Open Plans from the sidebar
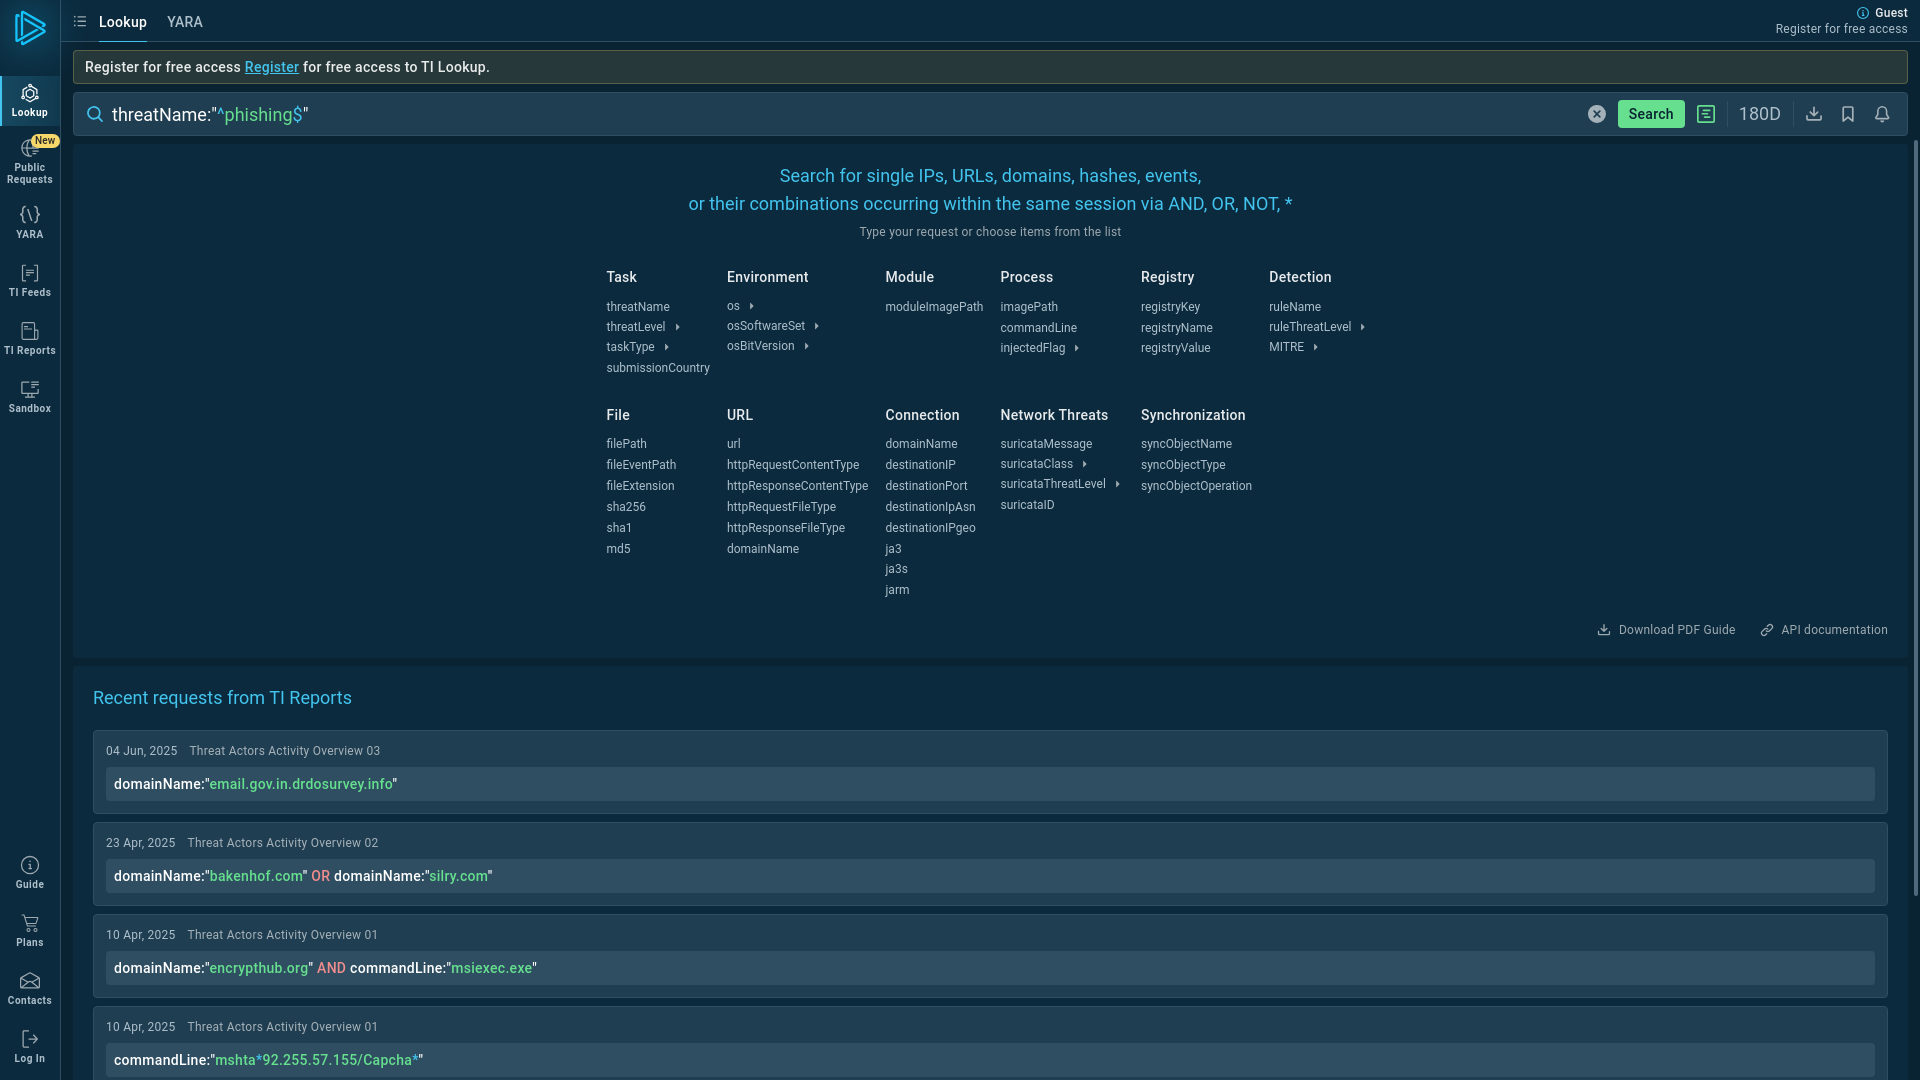The image size is (1920, 1080). pos(30,931)
